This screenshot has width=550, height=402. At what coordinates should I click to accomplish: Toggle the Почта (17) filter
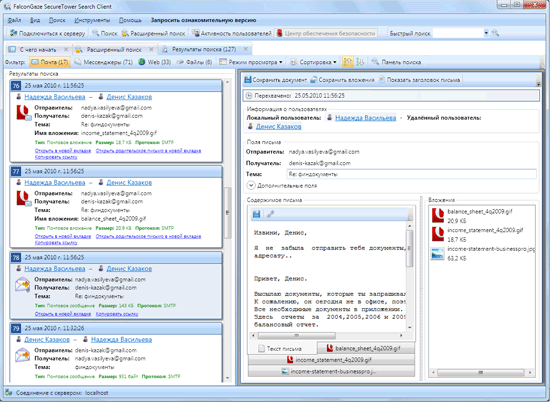click(50, 62)
